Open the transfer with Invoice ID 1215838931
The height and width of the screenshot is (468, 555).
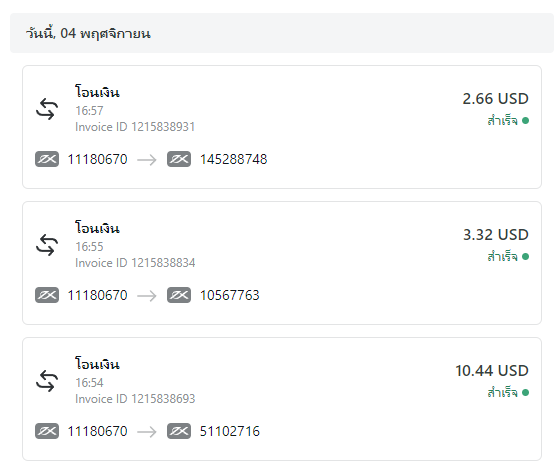pos(282,127)
